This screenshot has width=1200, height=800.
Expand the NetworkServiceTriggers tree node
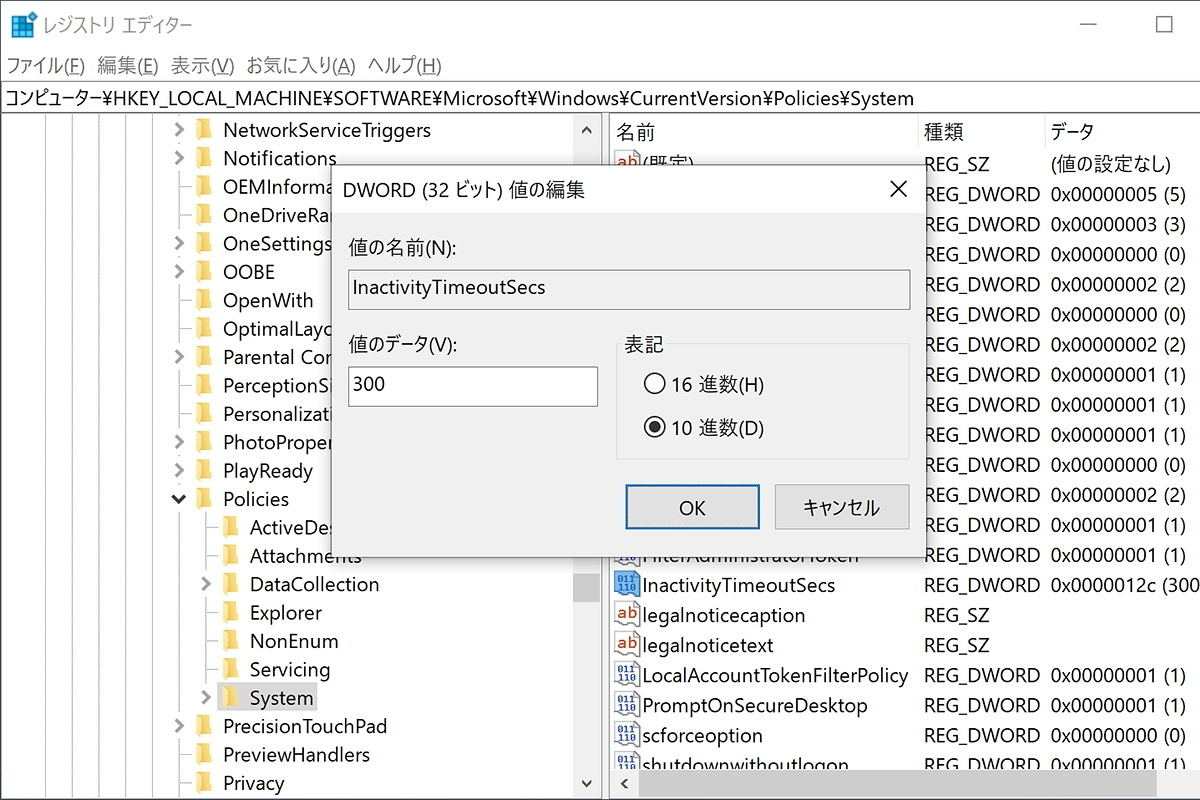click(x=179, y=130)
